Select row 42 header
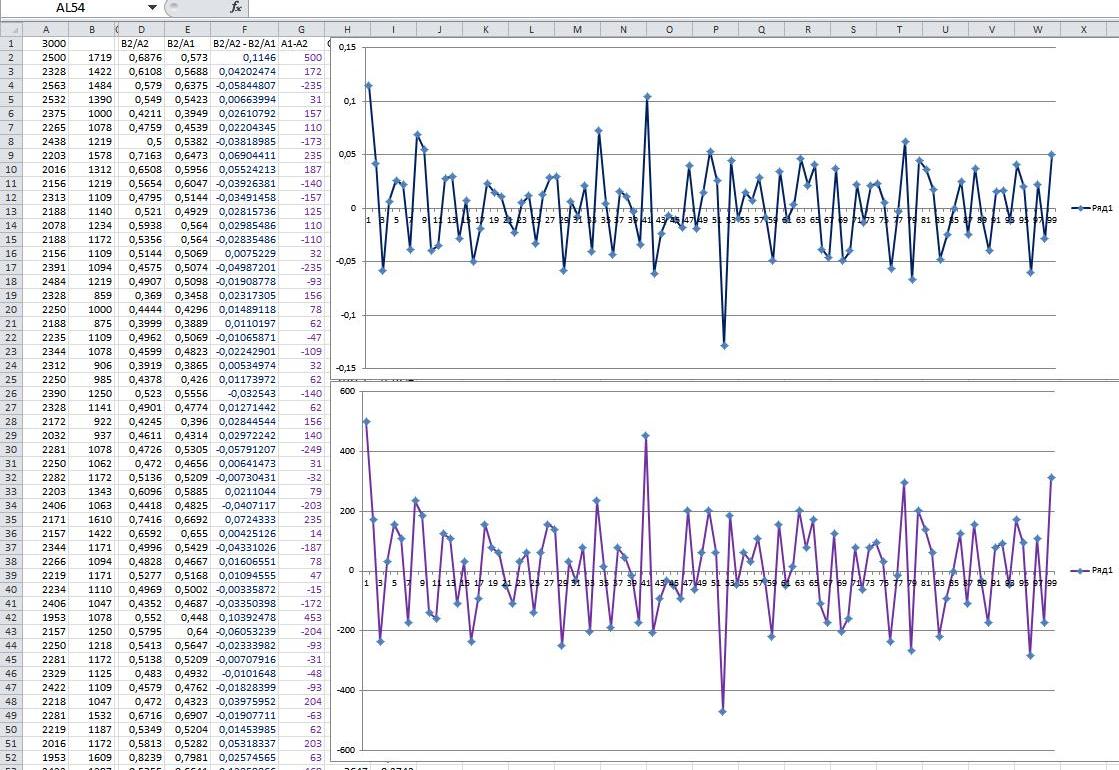Screen dimensions: 1119x770 11,617
